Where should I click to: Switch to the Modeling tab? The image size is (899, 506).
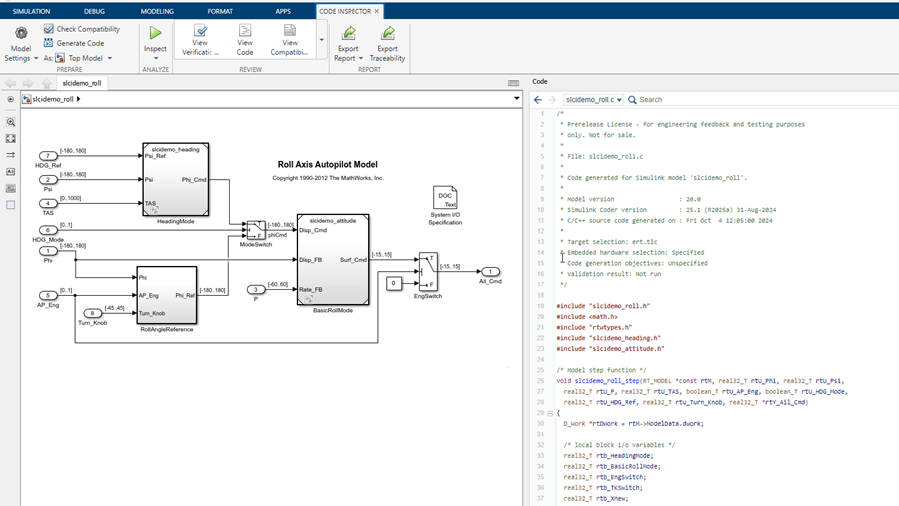point(157,11)
